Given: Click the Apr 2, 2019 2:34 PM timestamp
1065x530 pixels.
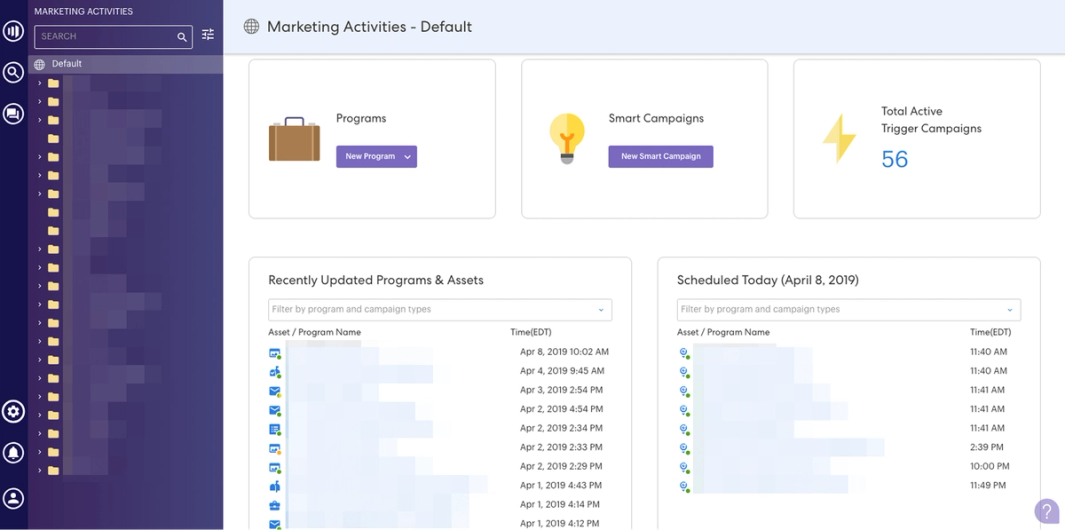Looking at the screenshot, I should coord(561,428).
